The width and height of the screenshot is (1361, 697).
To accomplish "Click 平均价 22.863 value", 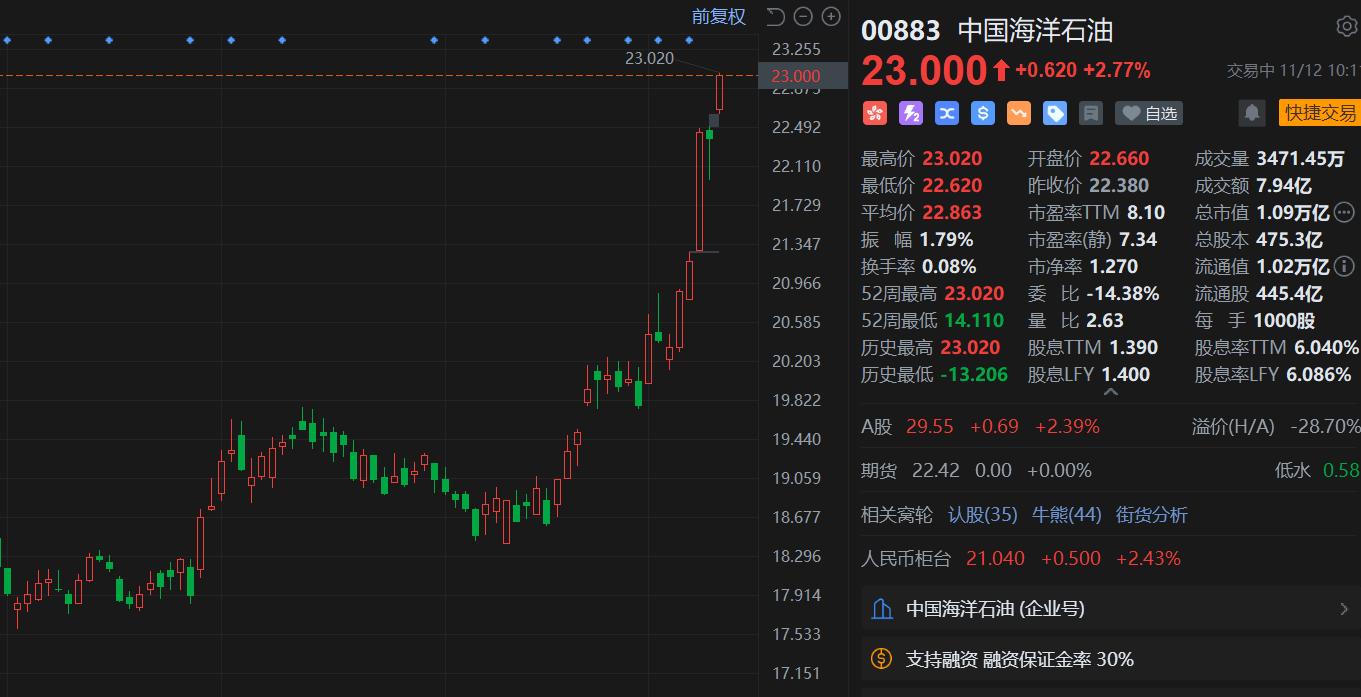I will (x=952, y=212).
